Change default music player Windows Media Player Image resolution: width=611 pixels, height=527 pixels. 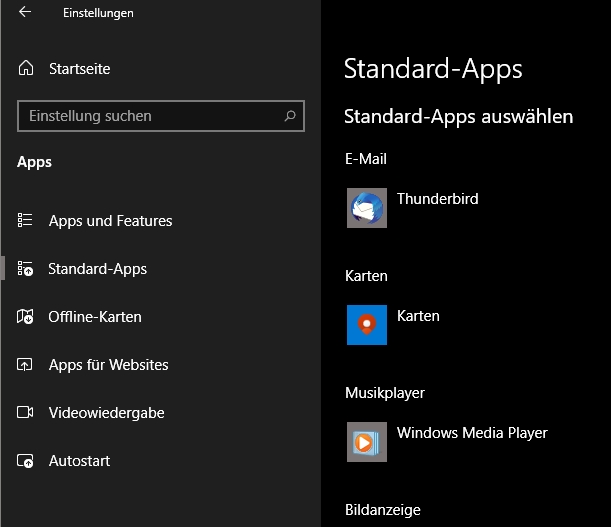coord(472,433)
